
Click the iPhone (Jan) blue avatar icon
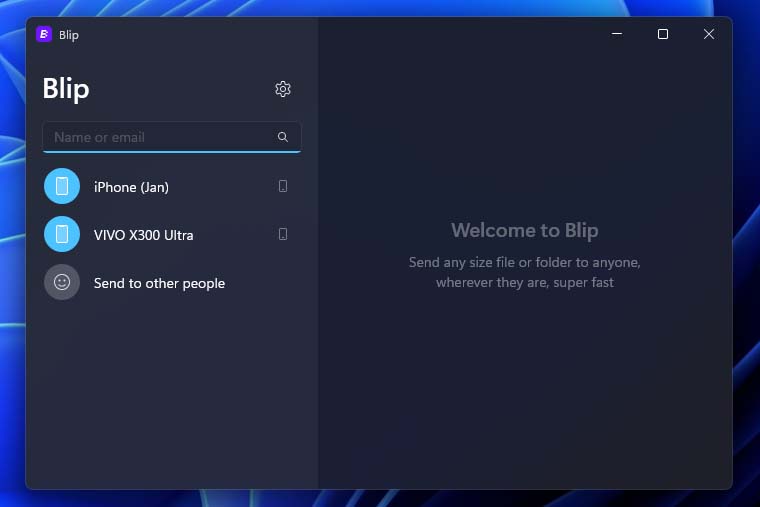62,186
